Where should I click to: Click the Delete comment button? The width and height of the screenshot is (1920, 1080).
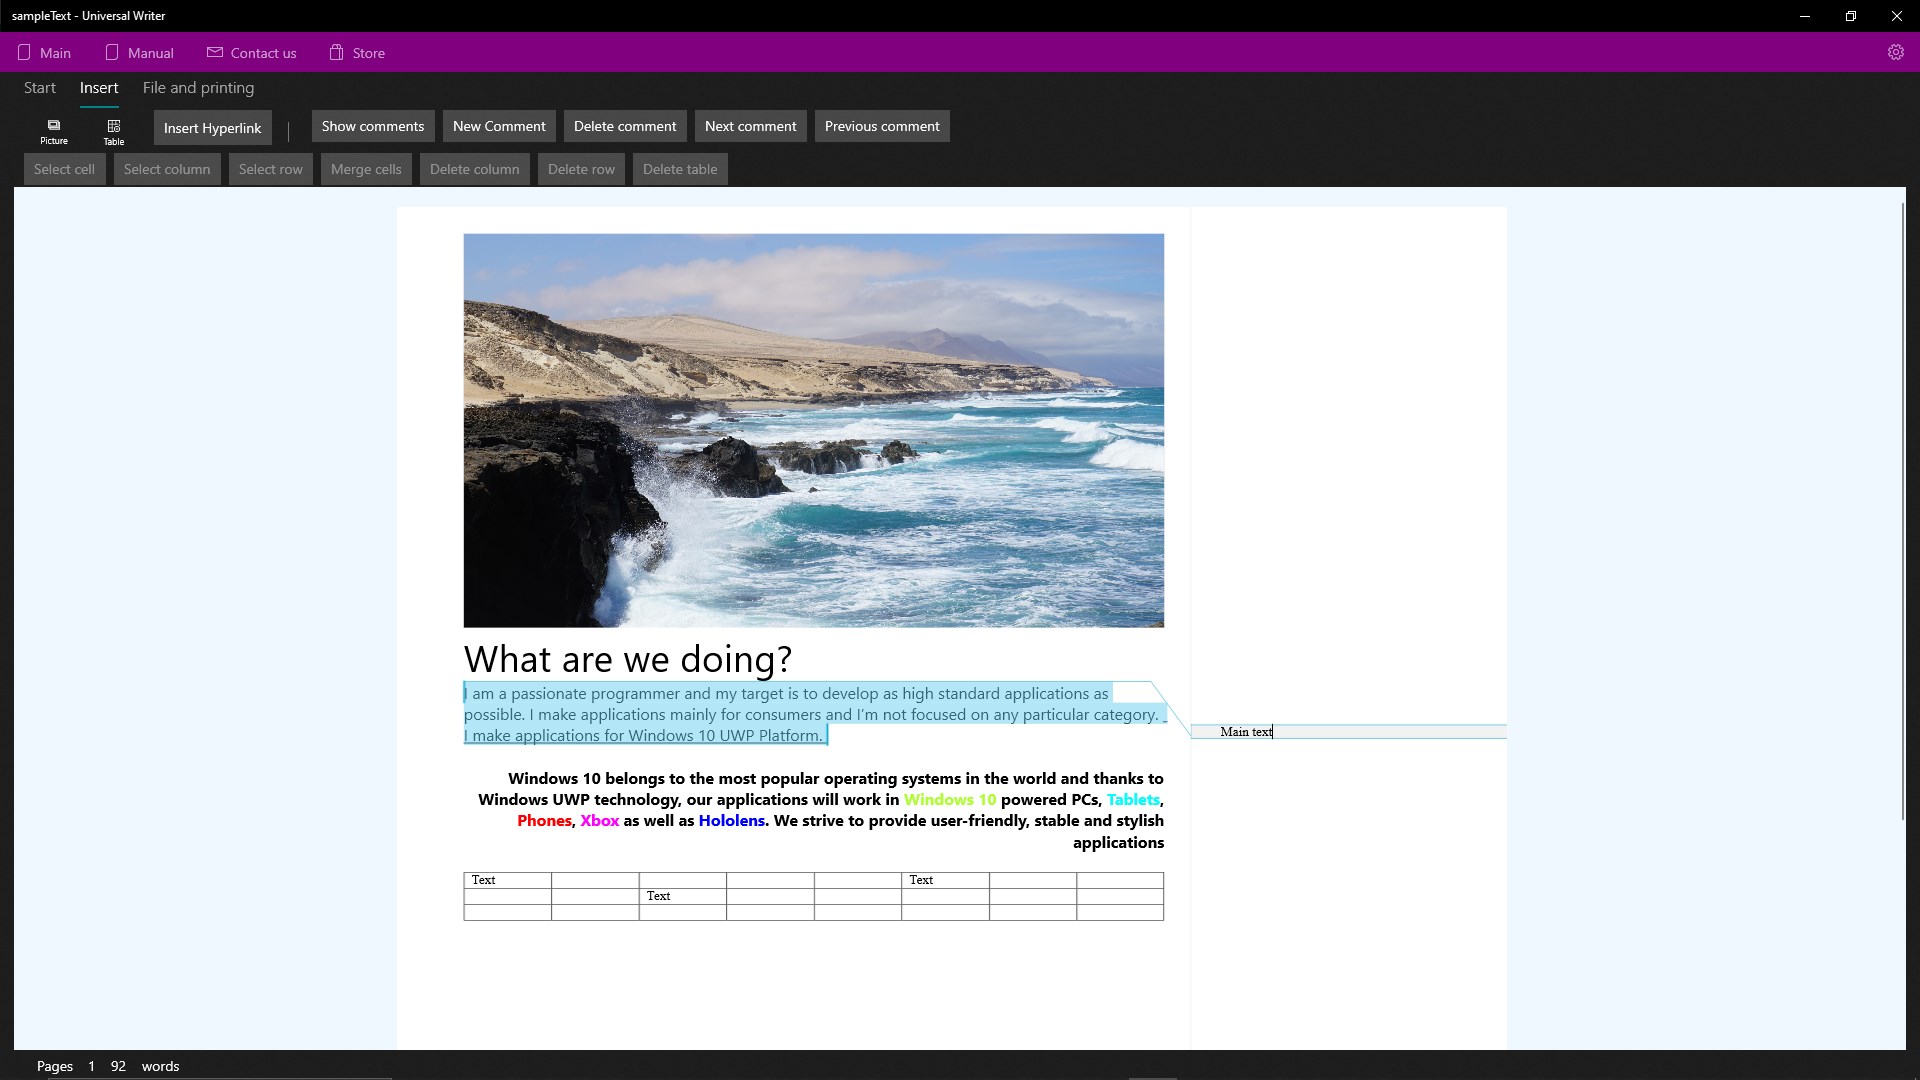pyautogui.click(x=625, y=126)
